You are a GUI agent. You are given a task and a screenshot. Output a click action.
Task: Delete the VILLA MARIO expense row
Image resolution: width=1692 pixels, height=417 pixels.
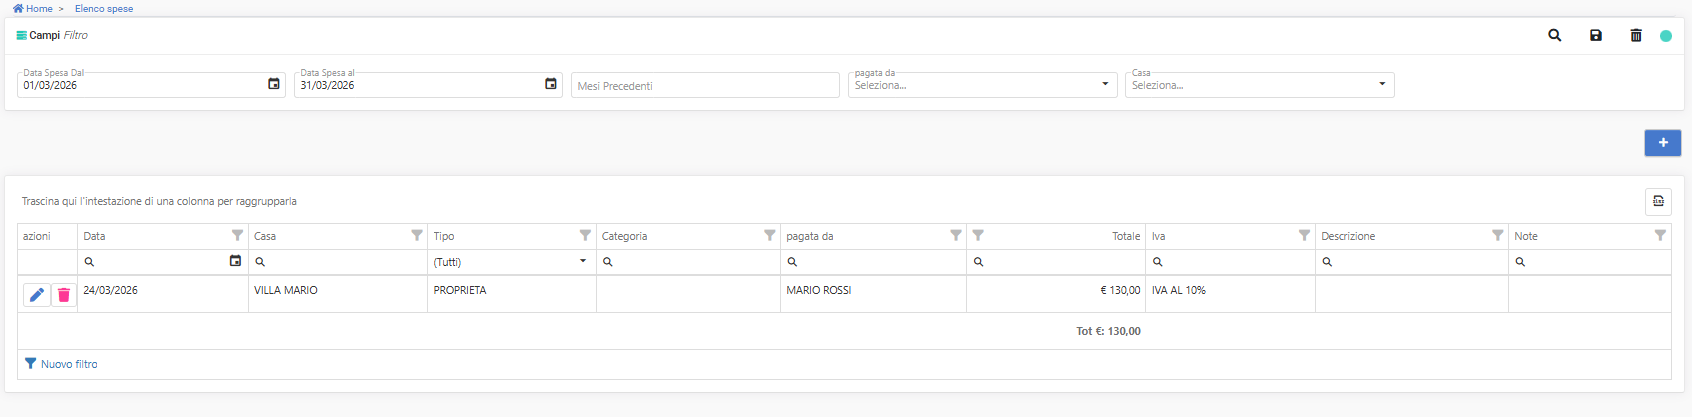[x=64, y=295]
